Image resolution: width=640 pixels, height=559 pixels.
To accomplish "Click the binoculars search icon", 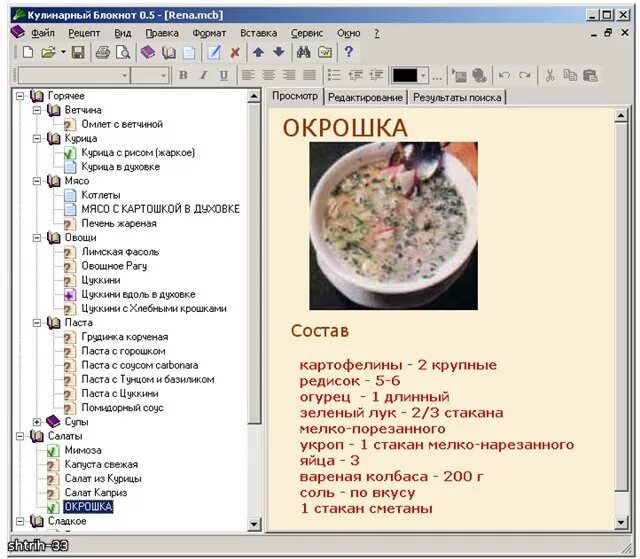I will click(303, 52).
